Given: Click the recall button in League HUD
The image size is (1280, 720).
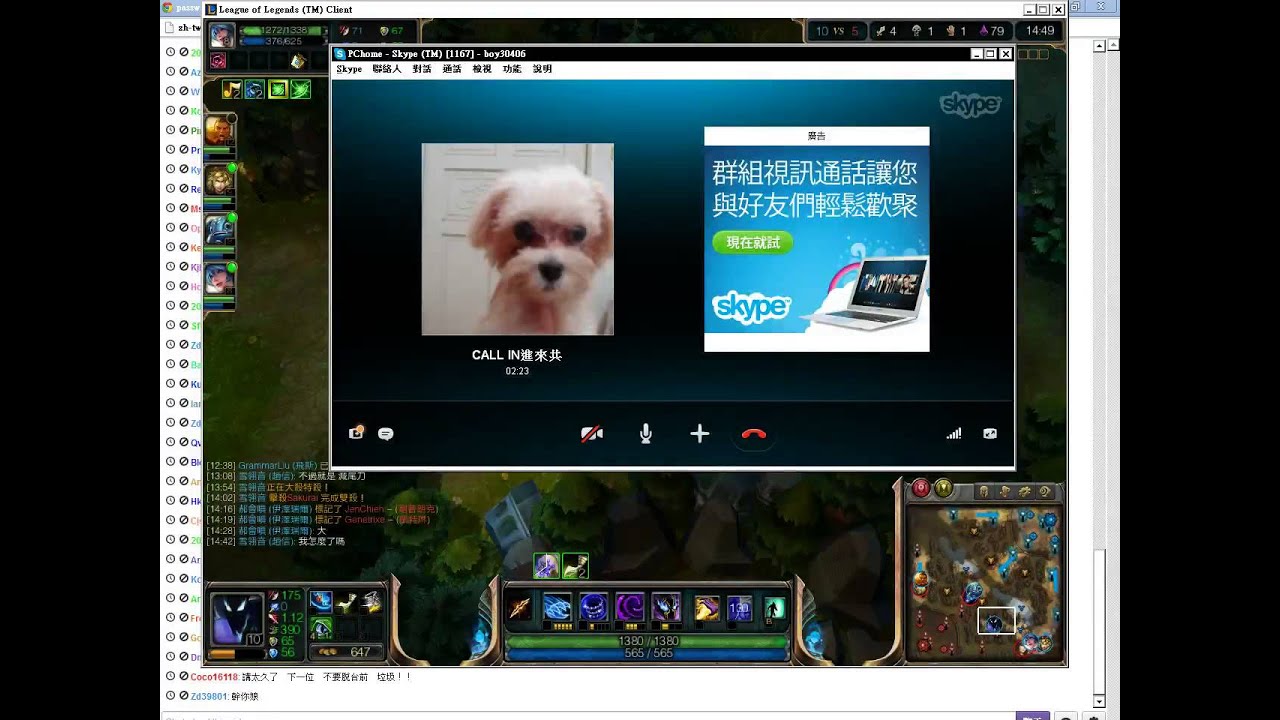Looking at the screenshot, I should point(775,608).
